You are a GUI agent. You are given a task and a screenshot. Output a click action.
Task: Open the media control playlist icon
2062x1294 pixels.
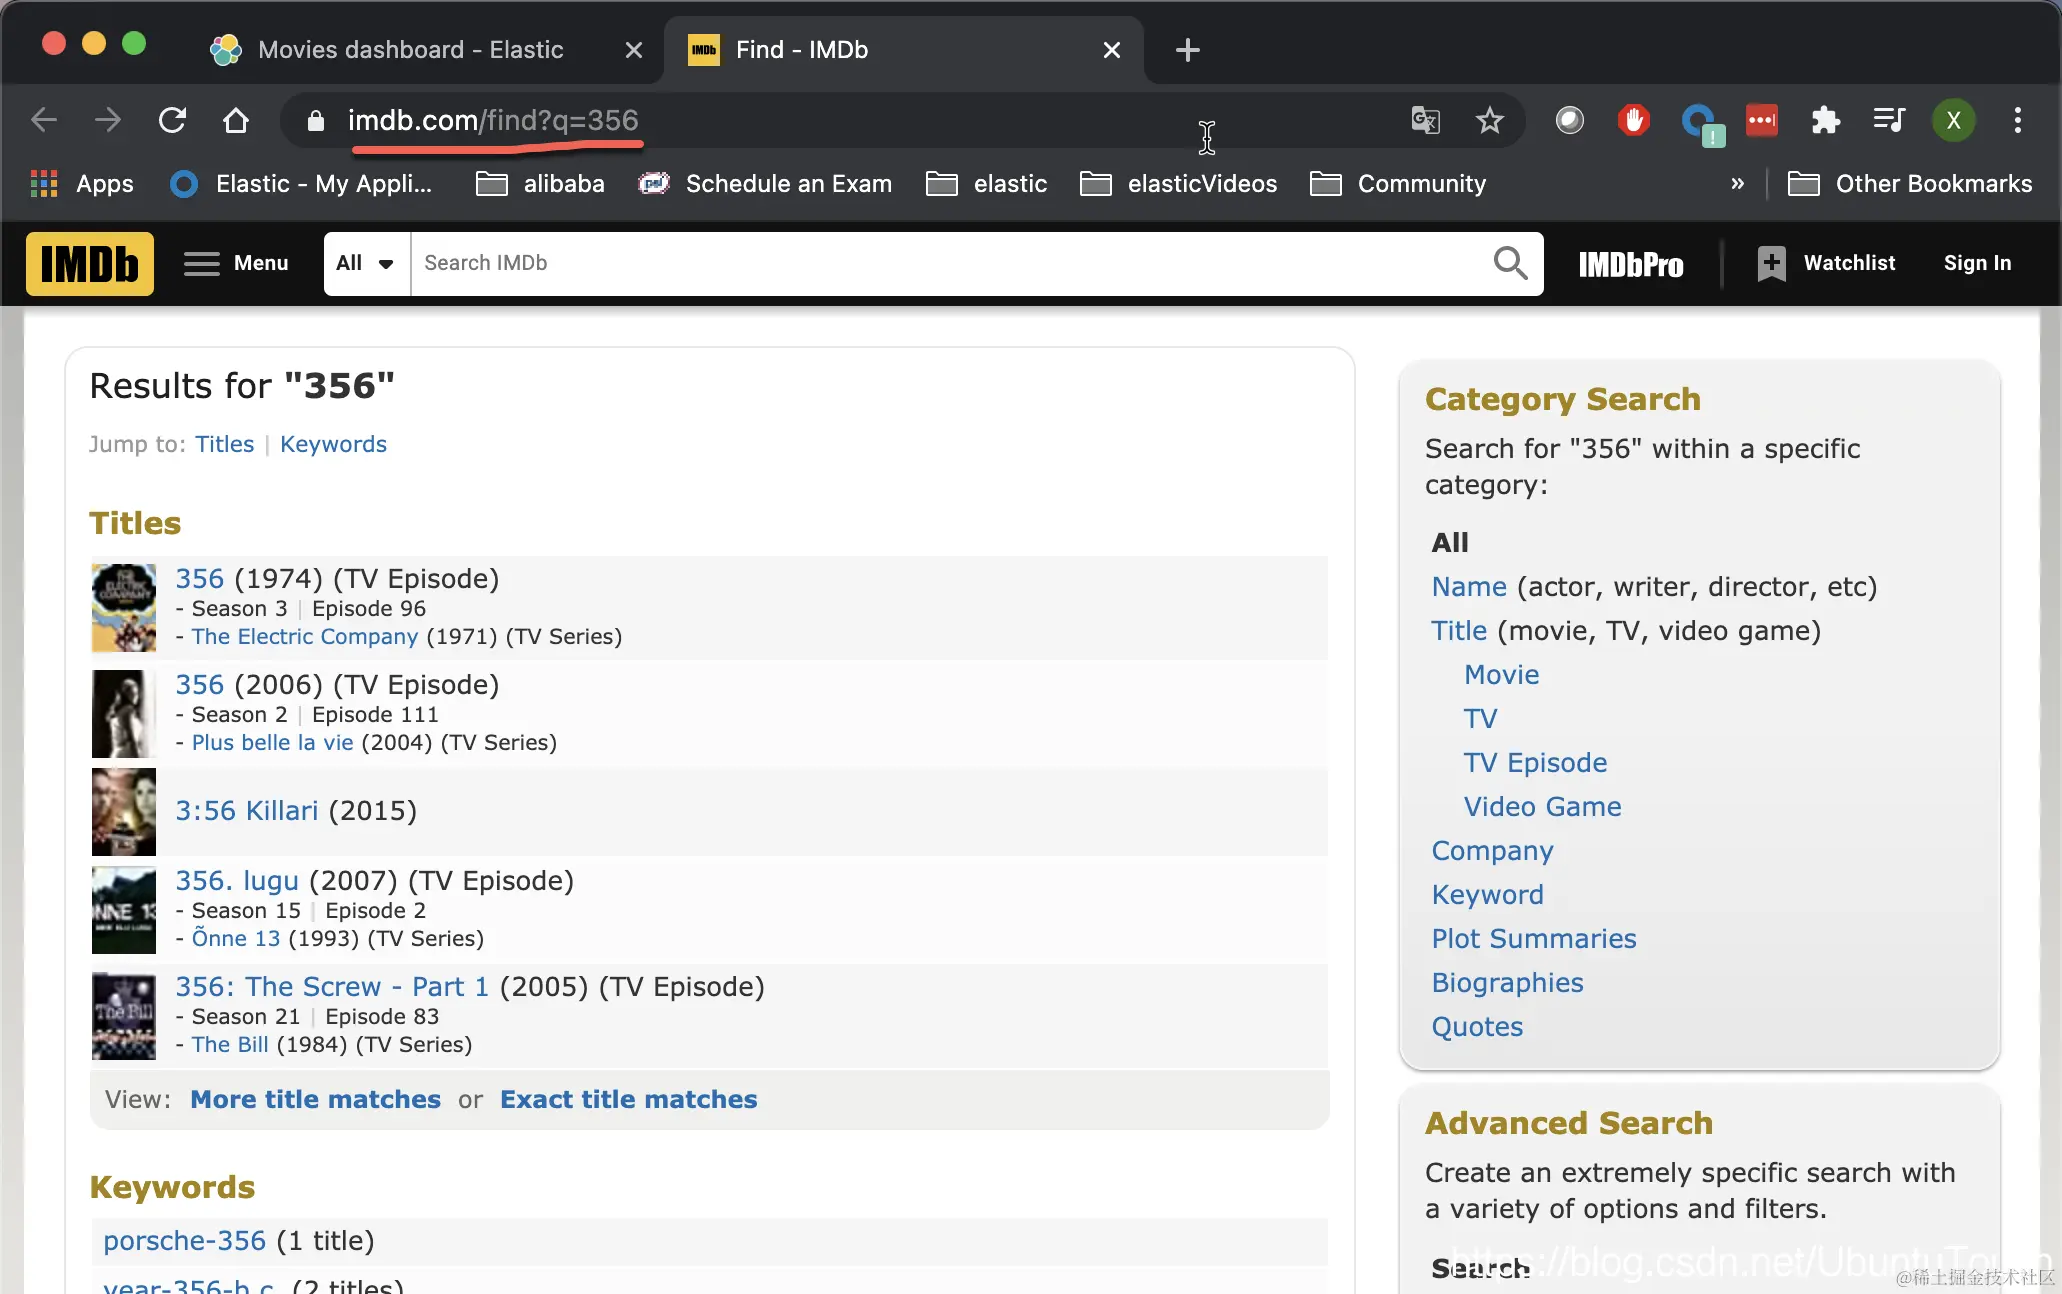pos(1888,121)
